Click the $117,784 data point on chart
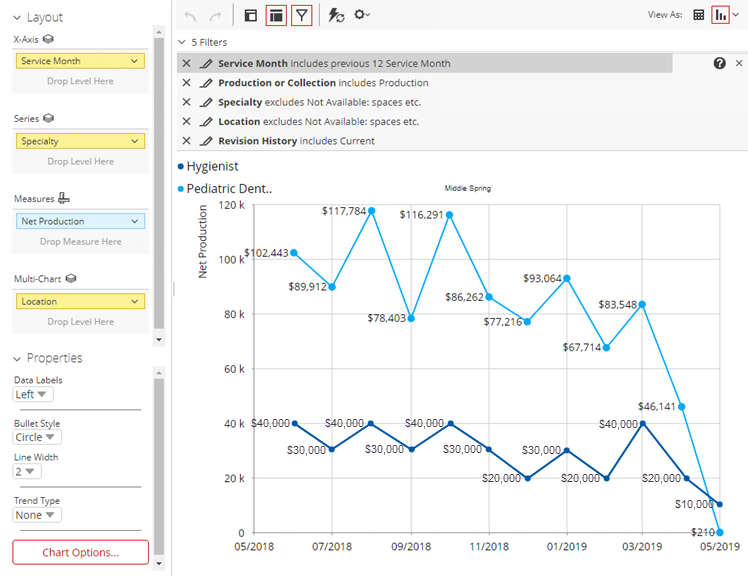 pyautogui.click(x=371, y=211)
